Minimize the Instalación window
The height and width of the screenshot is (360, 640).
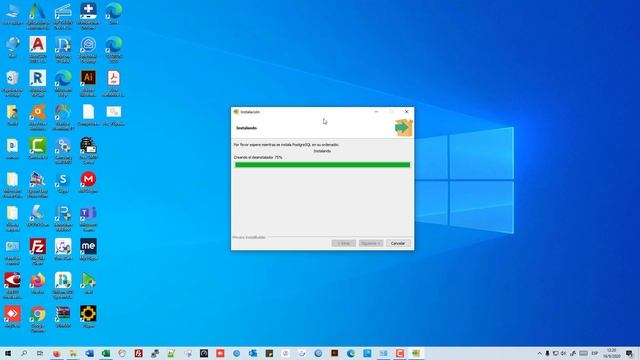coord(376,111)
